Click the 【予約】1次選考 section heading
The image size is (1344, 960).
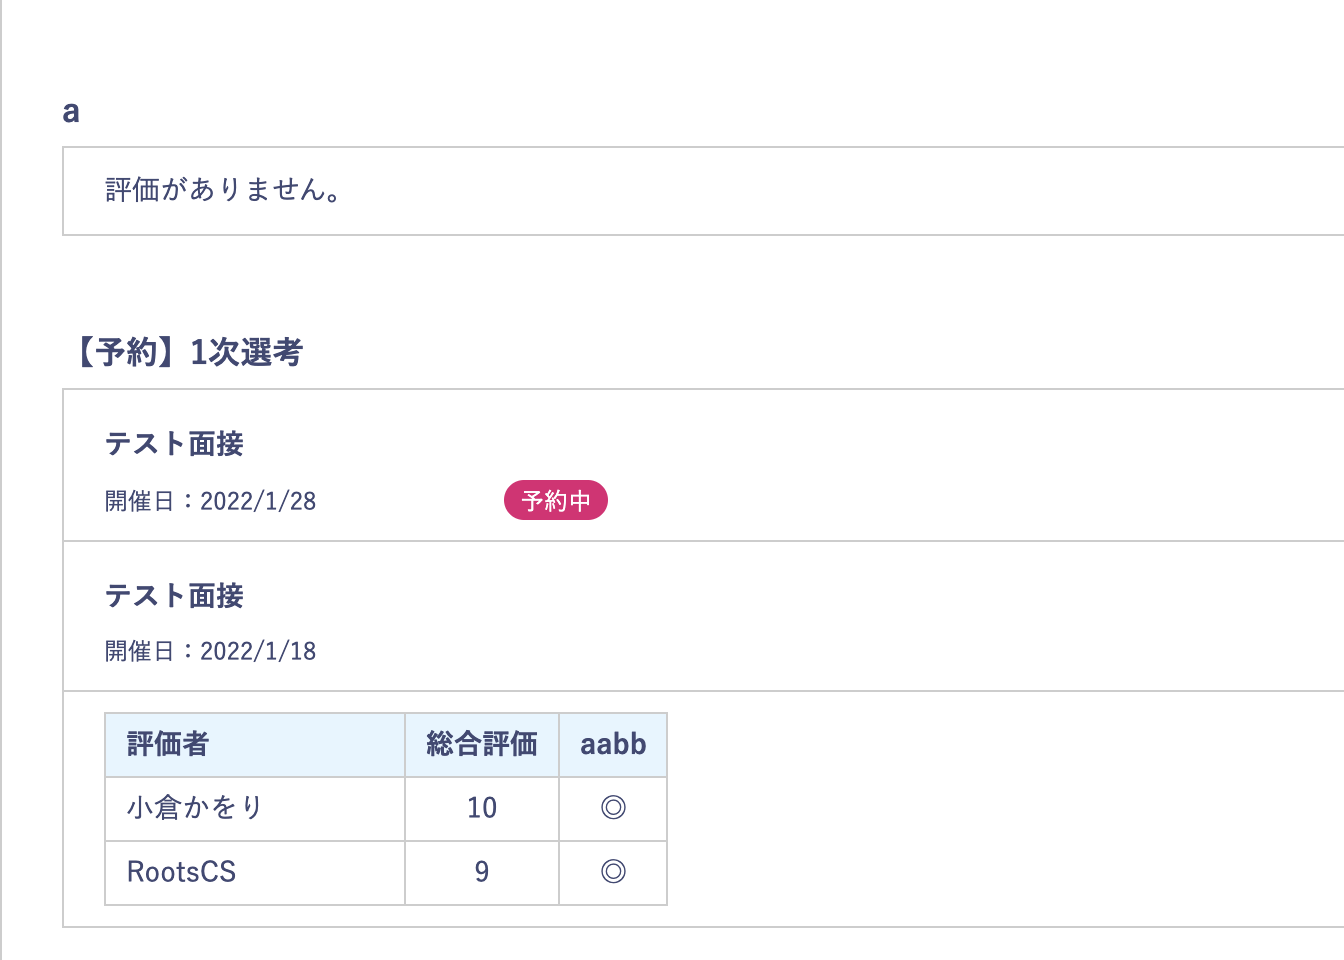187,352
